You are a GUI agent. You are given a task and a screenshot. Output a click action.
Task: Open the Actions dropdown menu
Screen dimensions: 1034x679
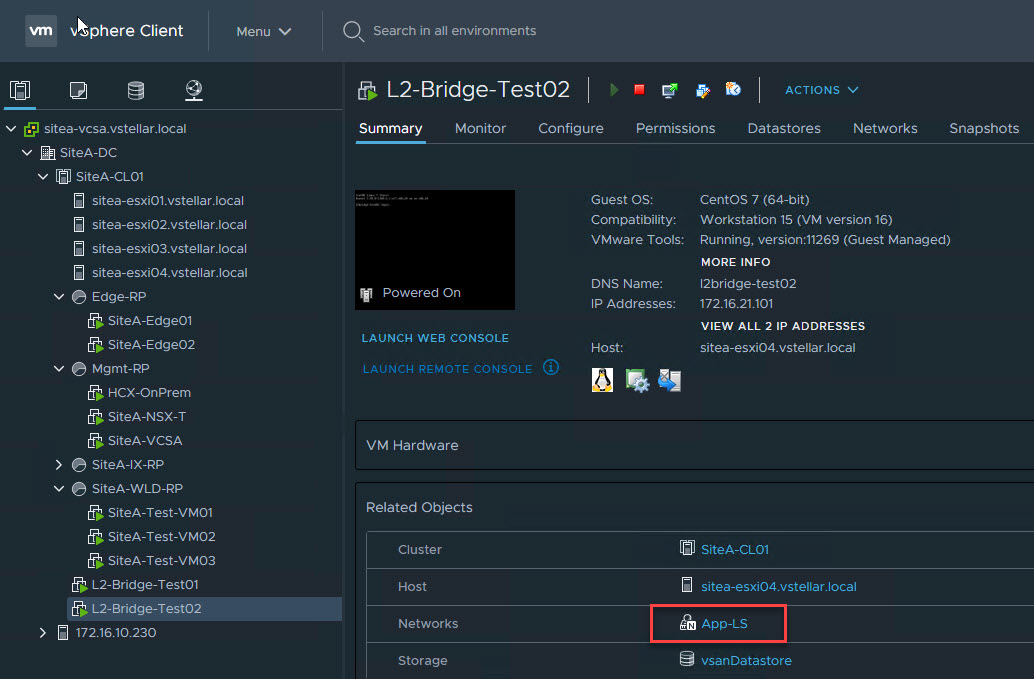click(821, 90)
